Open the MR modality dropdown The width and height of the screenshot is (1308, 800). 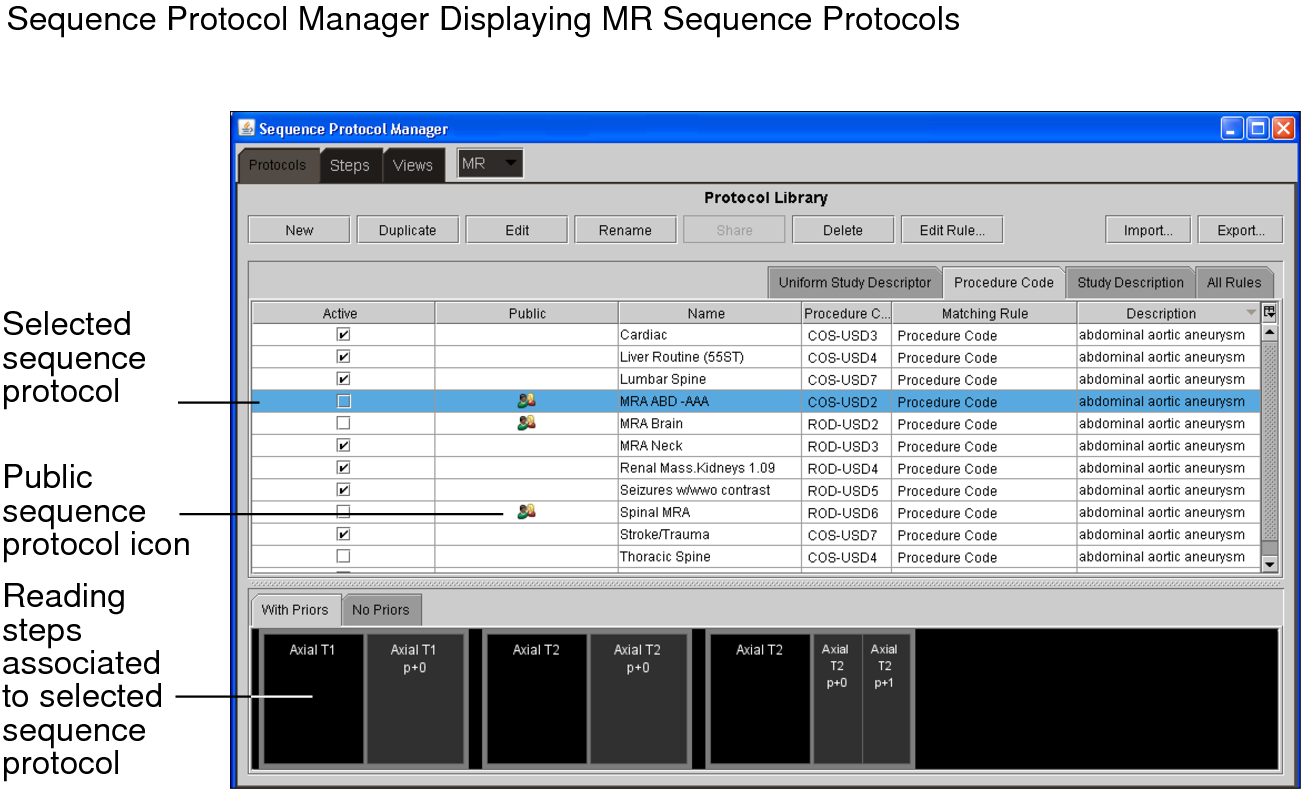click(490, 164)
